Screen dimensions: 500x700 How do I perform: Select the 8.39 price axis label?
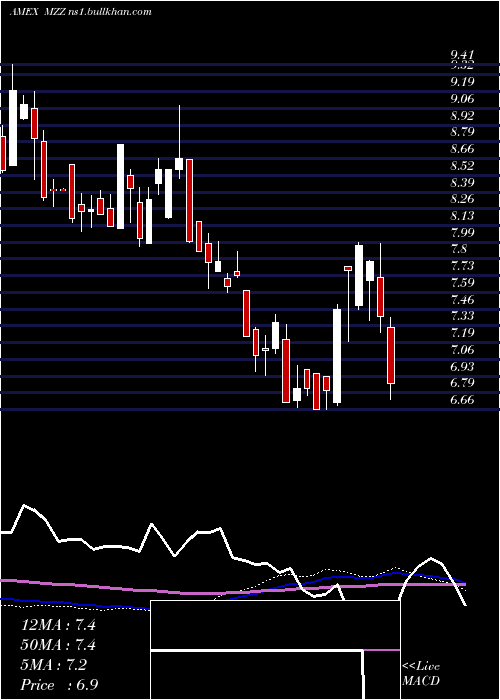click(462, 183)
